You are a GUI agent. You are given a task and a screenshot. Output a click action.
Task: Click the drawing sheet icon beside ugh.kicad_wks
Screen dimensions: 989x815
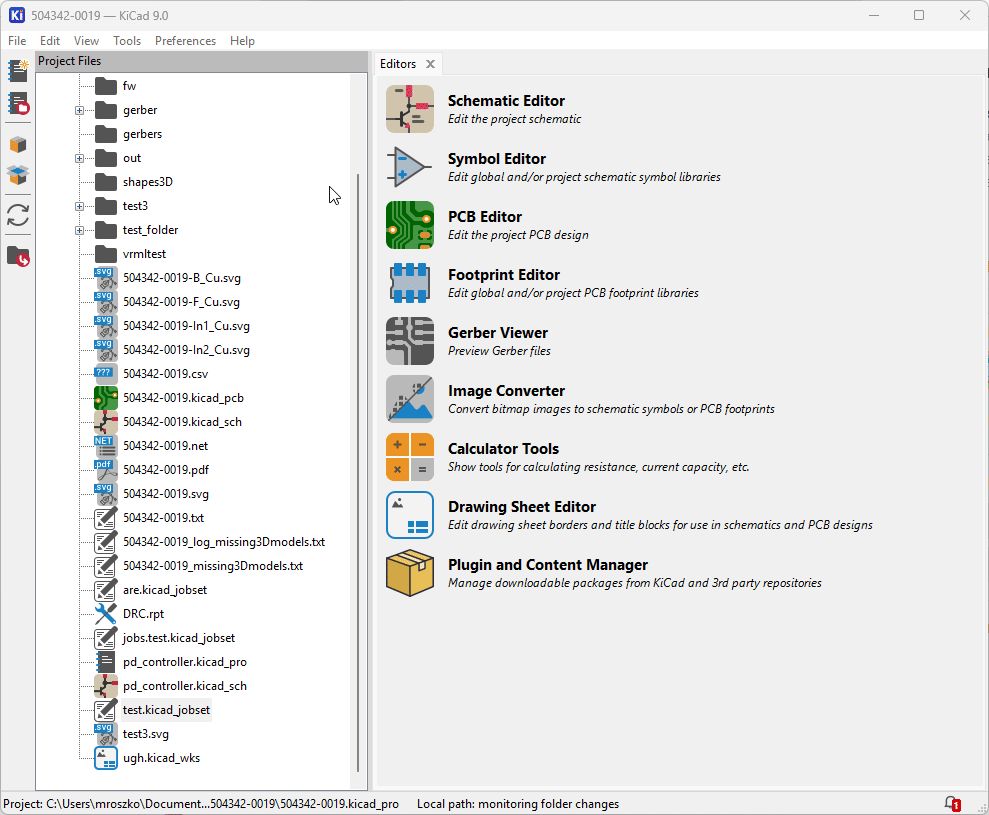(106, 758)
